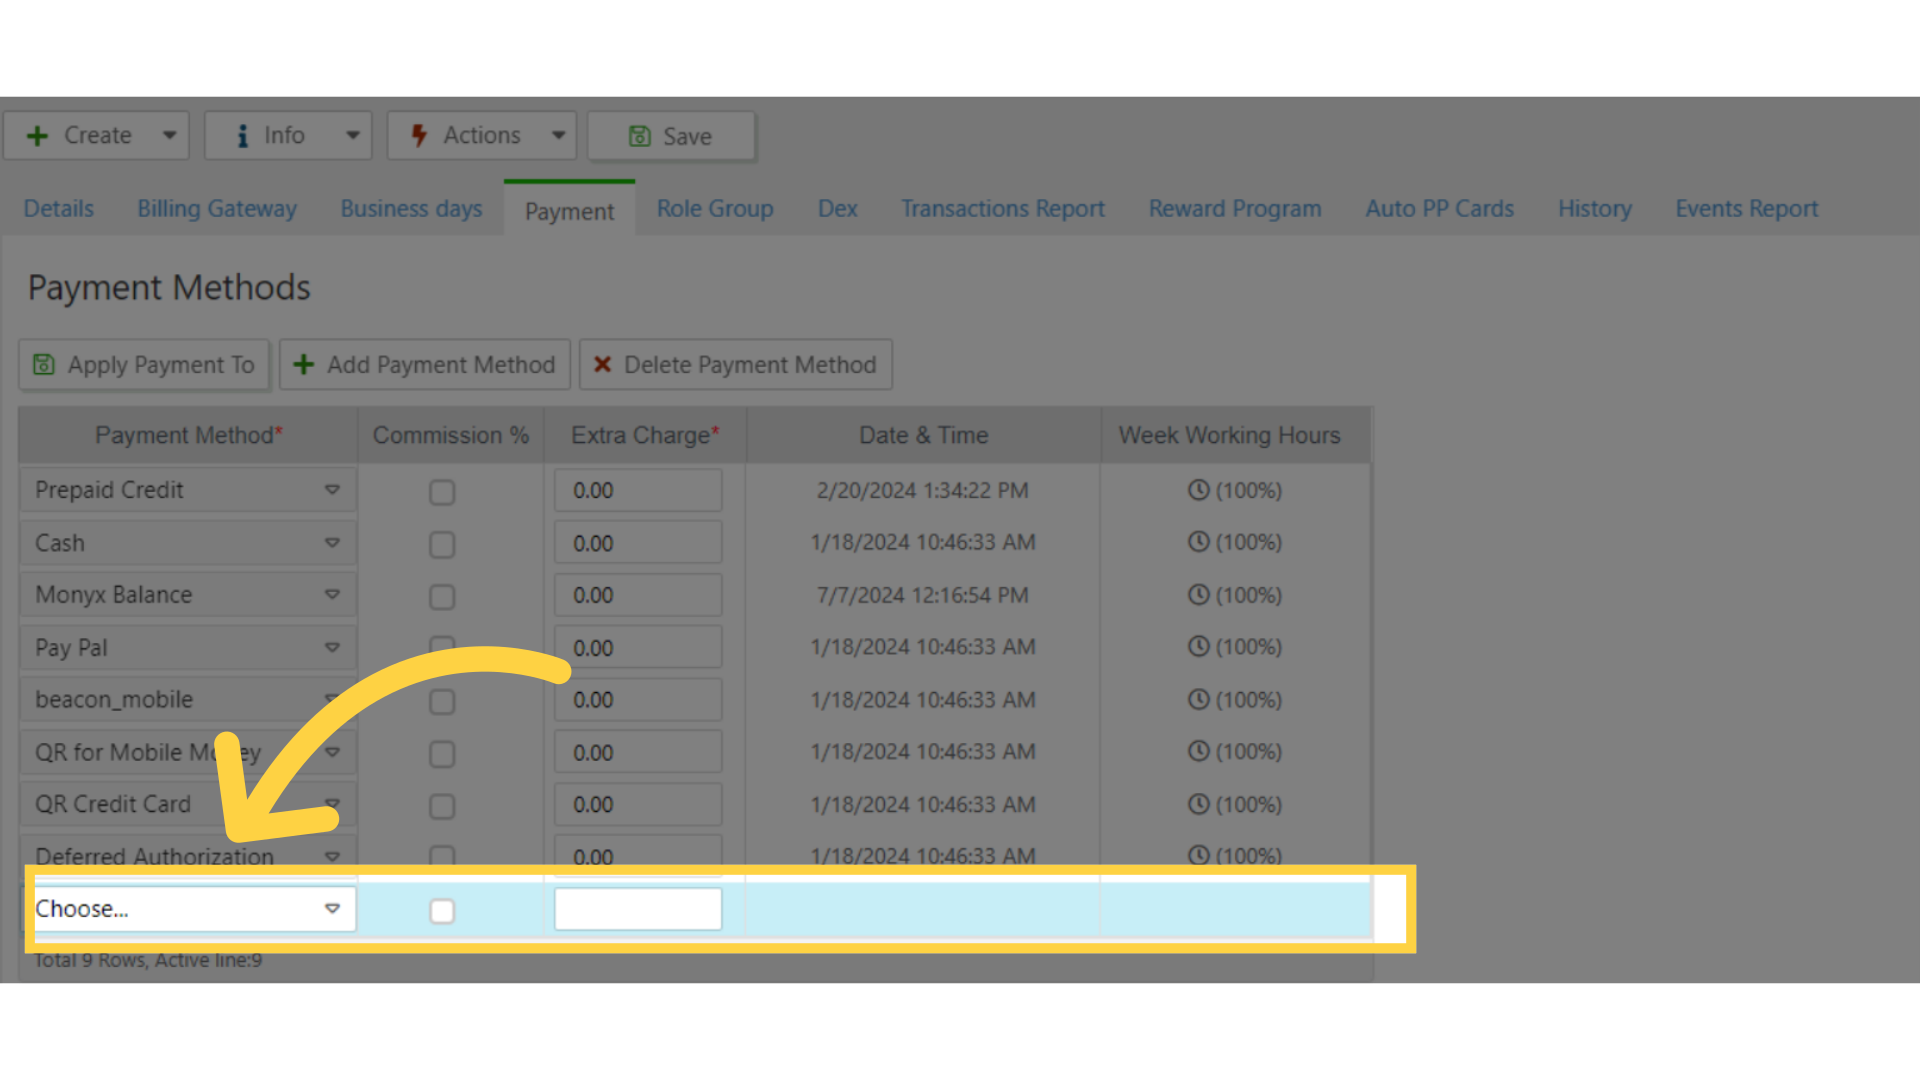Click the Save disk icon in toolbar
The height and width of the screenshot is (1080, 1920).
click(x=639, y=136)
